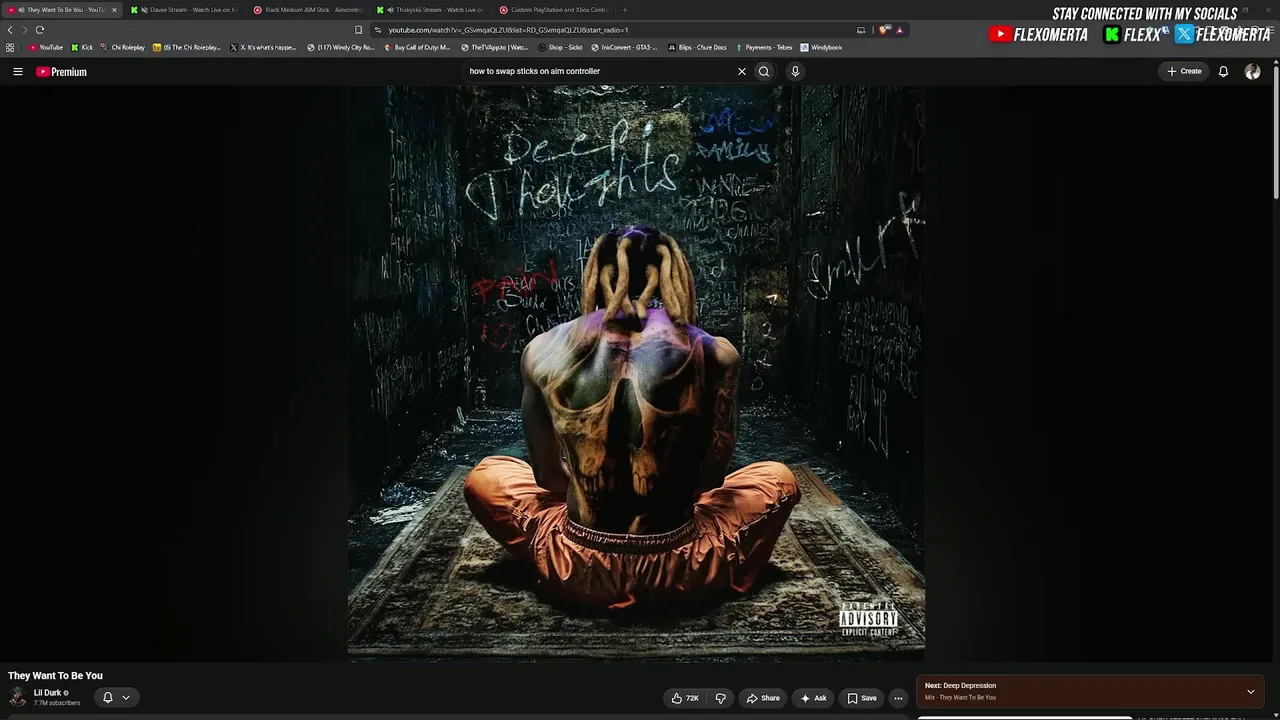Open Brave Shields lion icon
This screenshot has width=1280, height=720.
(x=884, y=30)
